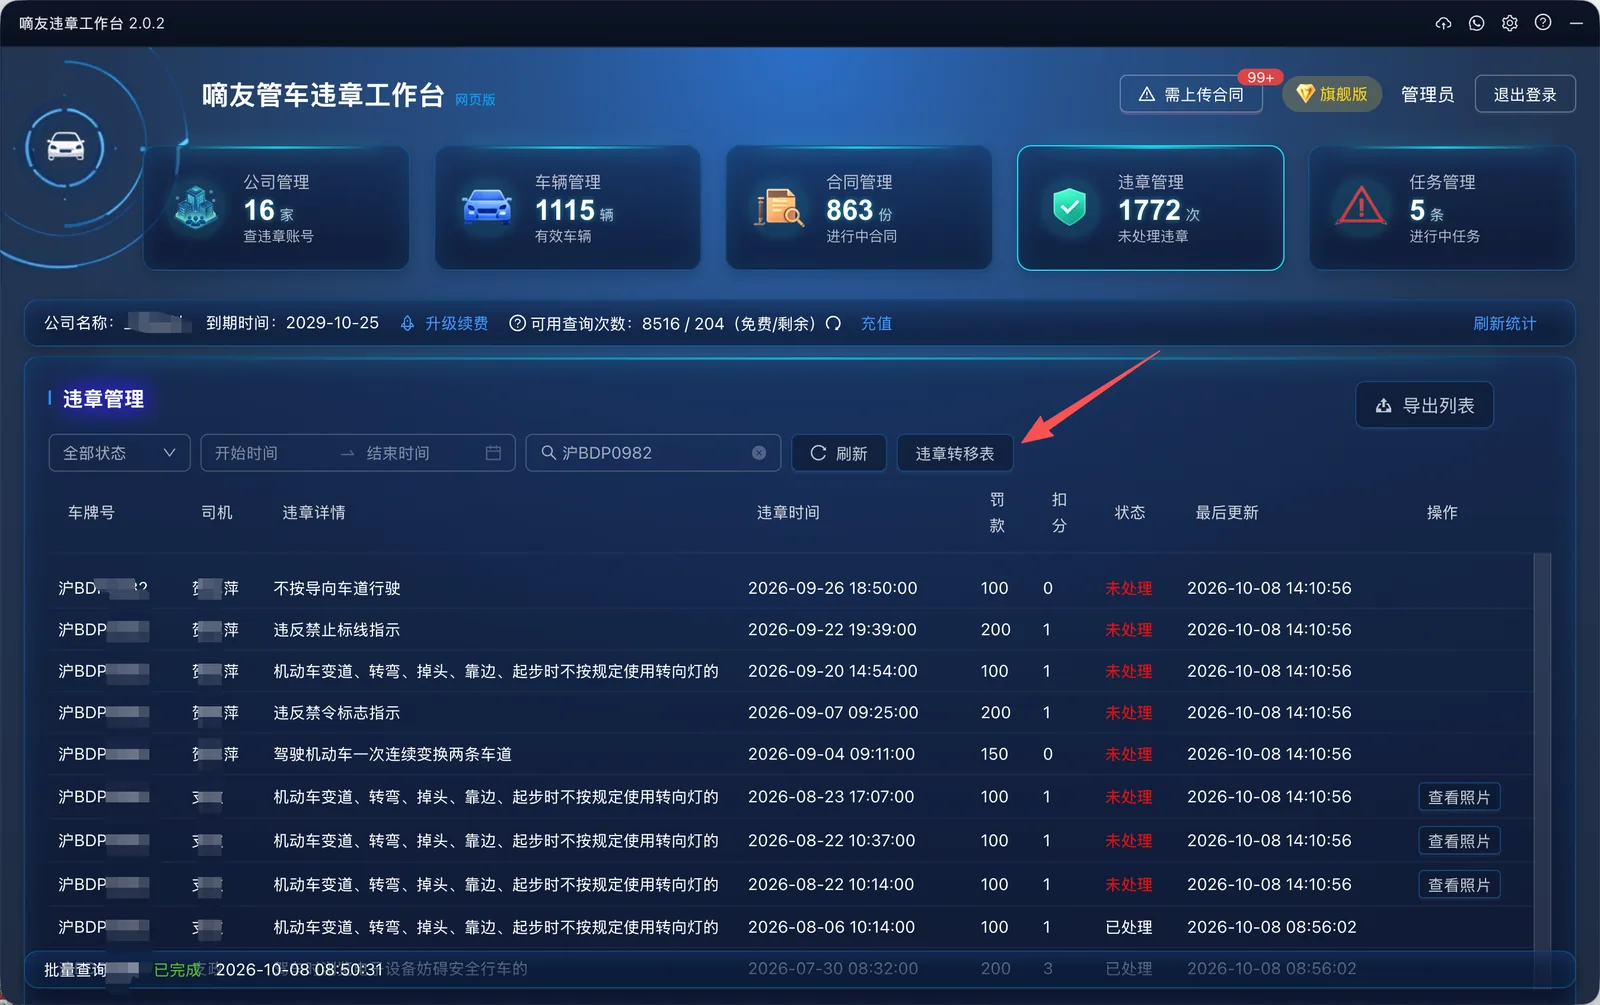Click the question icon before 可用查询次数
Image resolution: width=1600 pixels, height=1005 pixels.
517,324
